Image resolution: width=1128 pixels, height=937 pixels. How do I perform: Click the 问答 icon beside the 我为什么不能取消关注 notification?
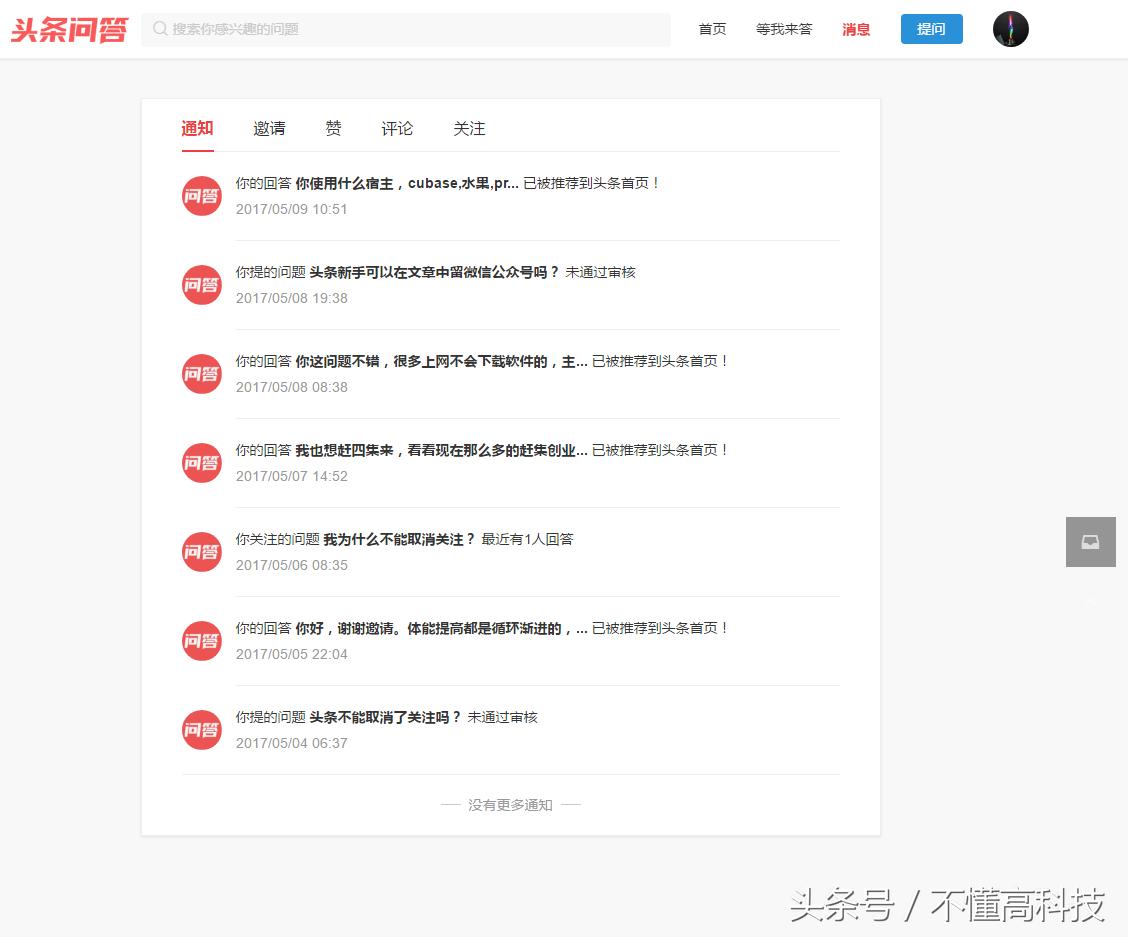click(x=201, y=552)
